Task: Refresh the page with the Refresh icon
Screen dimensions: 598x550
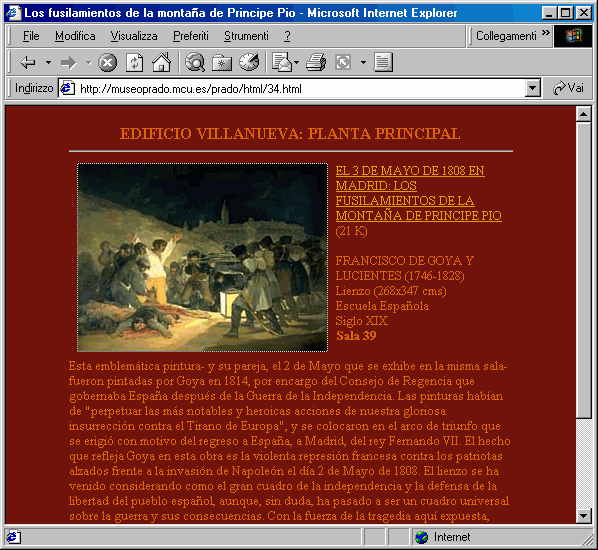Action: point(135,62)
